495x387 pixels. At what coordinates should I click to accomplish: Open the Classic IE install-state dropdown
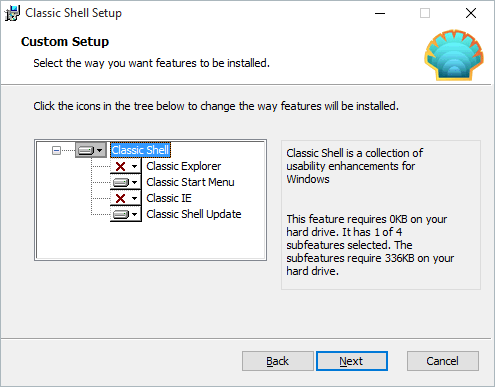click(x=126, y=198)
